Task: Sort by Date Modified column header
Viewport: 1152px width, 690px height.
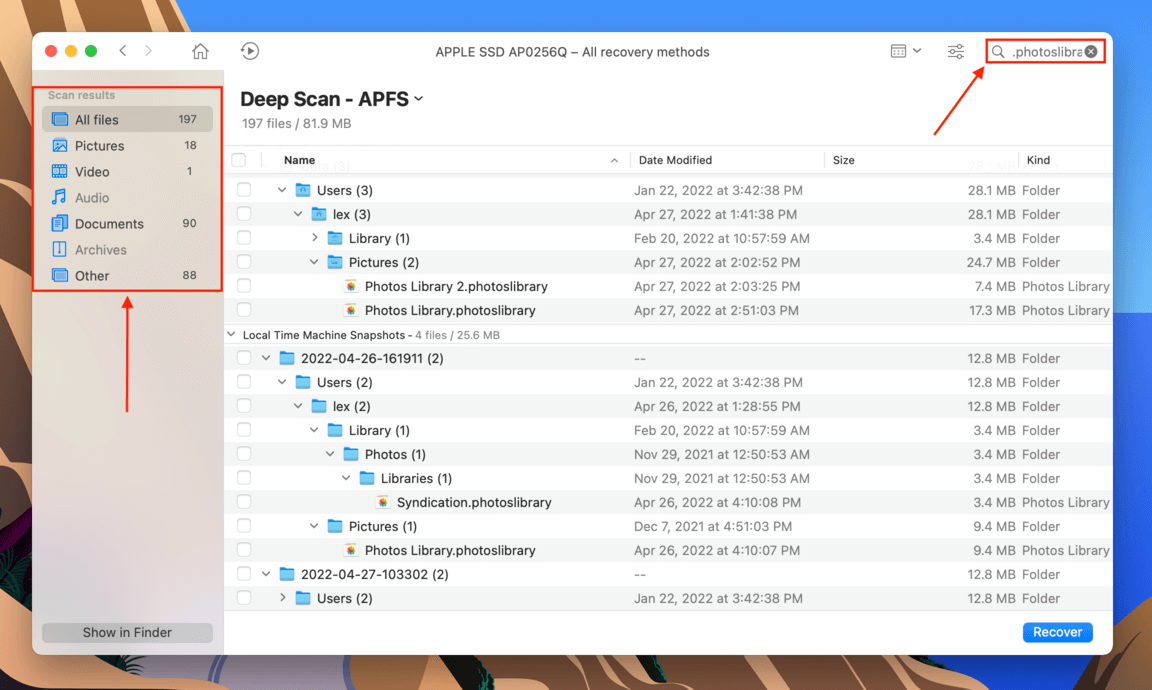Action: 675,160
